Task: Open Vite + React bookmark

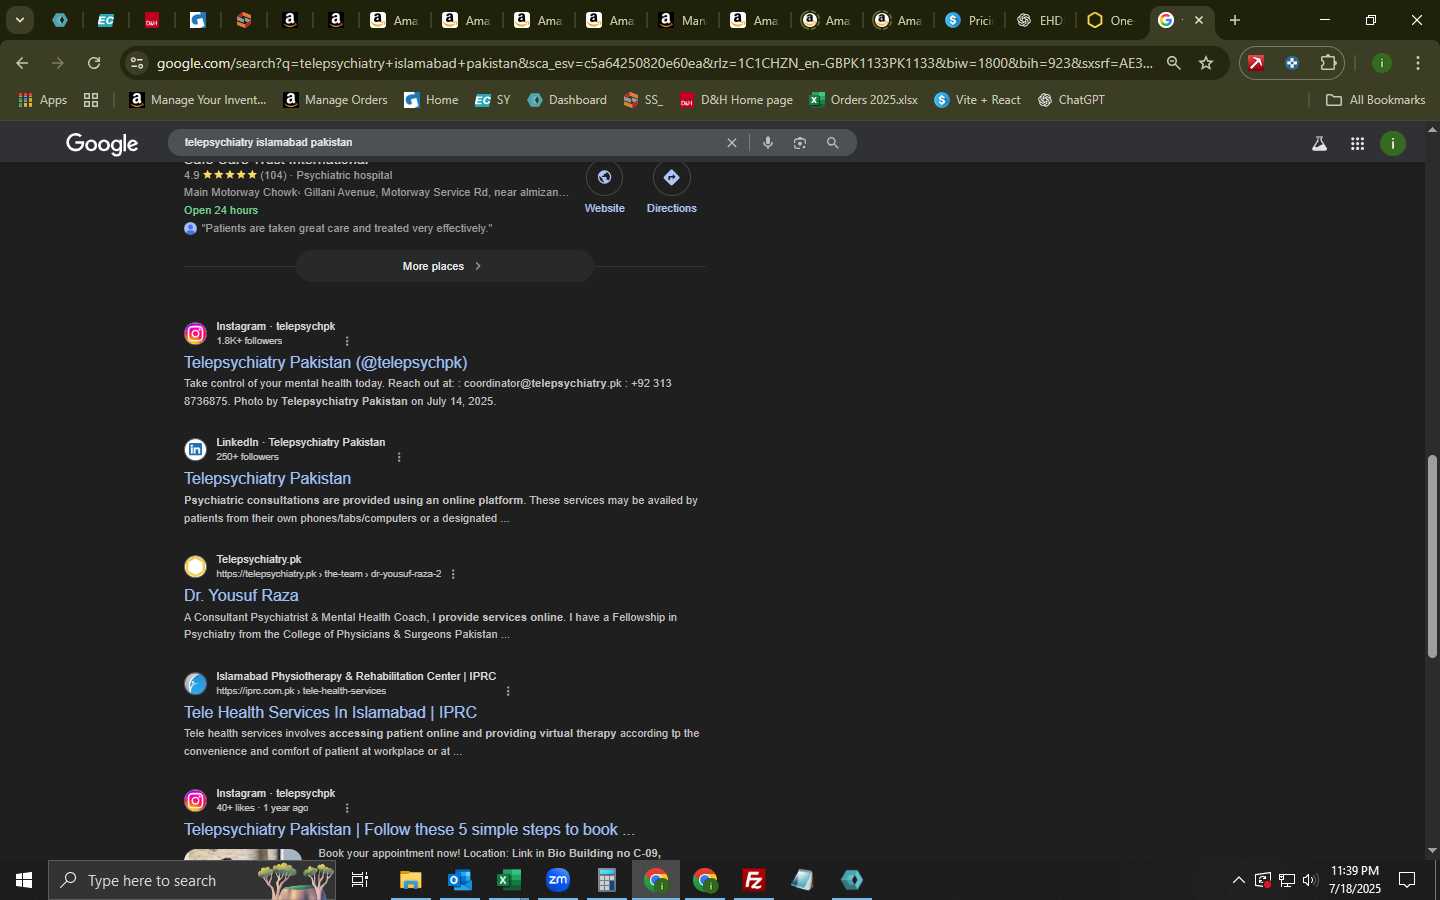Action: (977, 100)
